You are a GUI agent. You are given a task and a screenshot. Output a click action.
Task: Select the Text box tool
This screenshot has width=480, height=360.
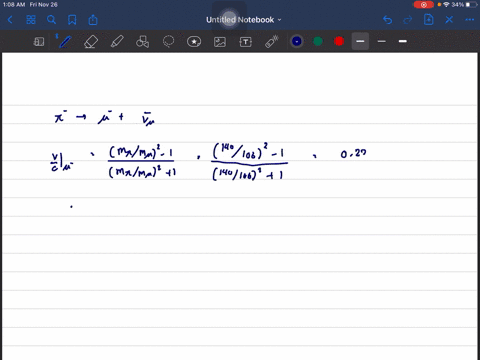coord(246,42)
